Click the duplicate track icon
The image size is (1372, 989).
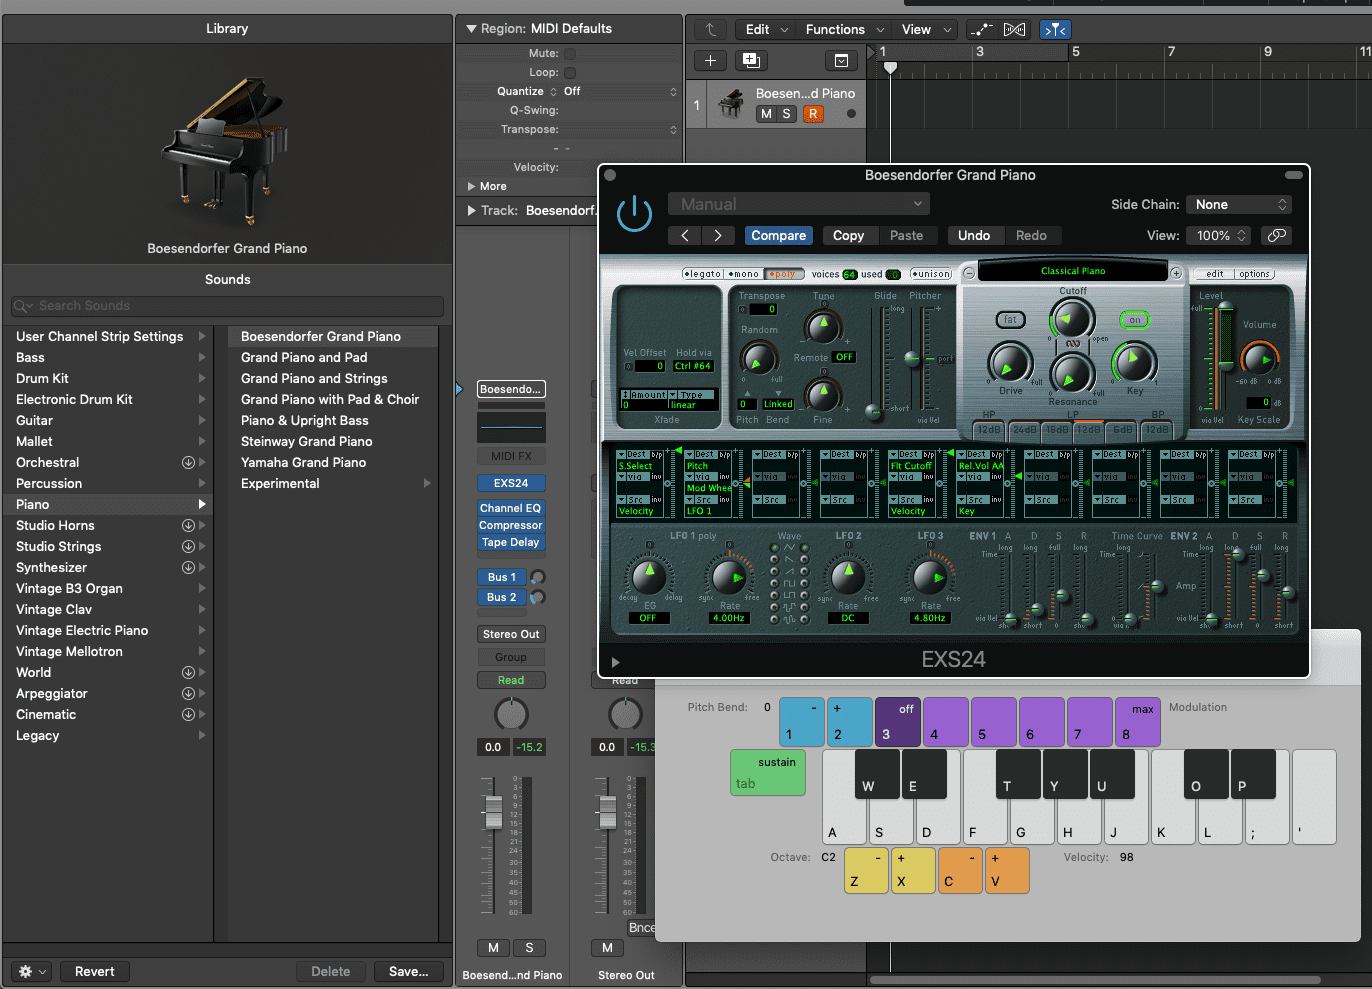coord(751,61)
